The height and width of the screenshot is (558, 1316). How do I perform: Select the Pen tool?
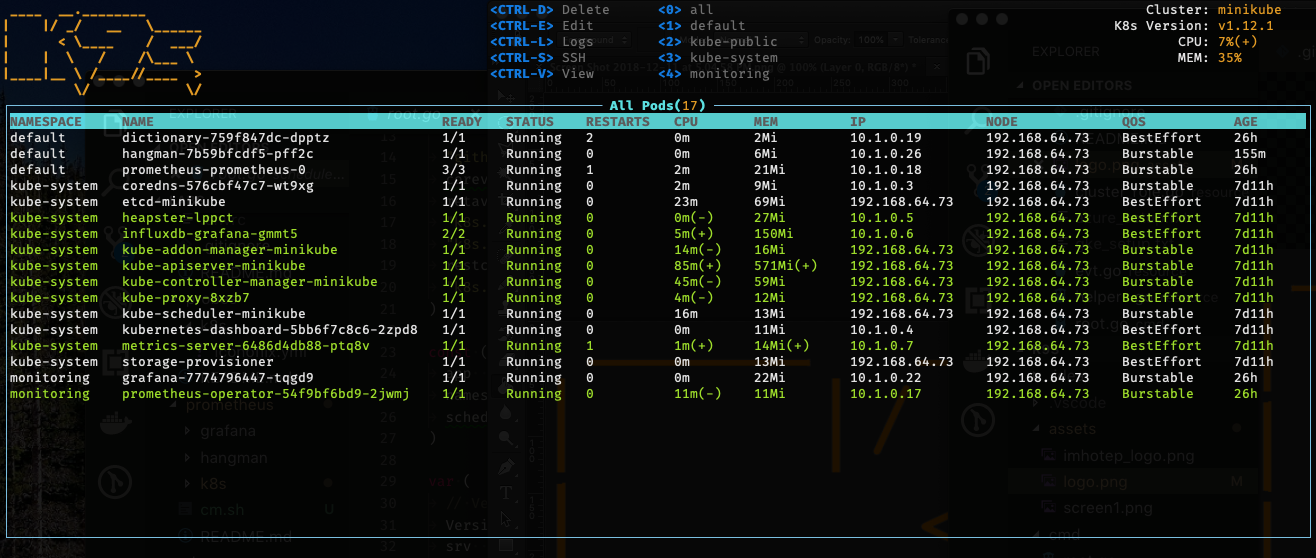[x=507, y=466]
